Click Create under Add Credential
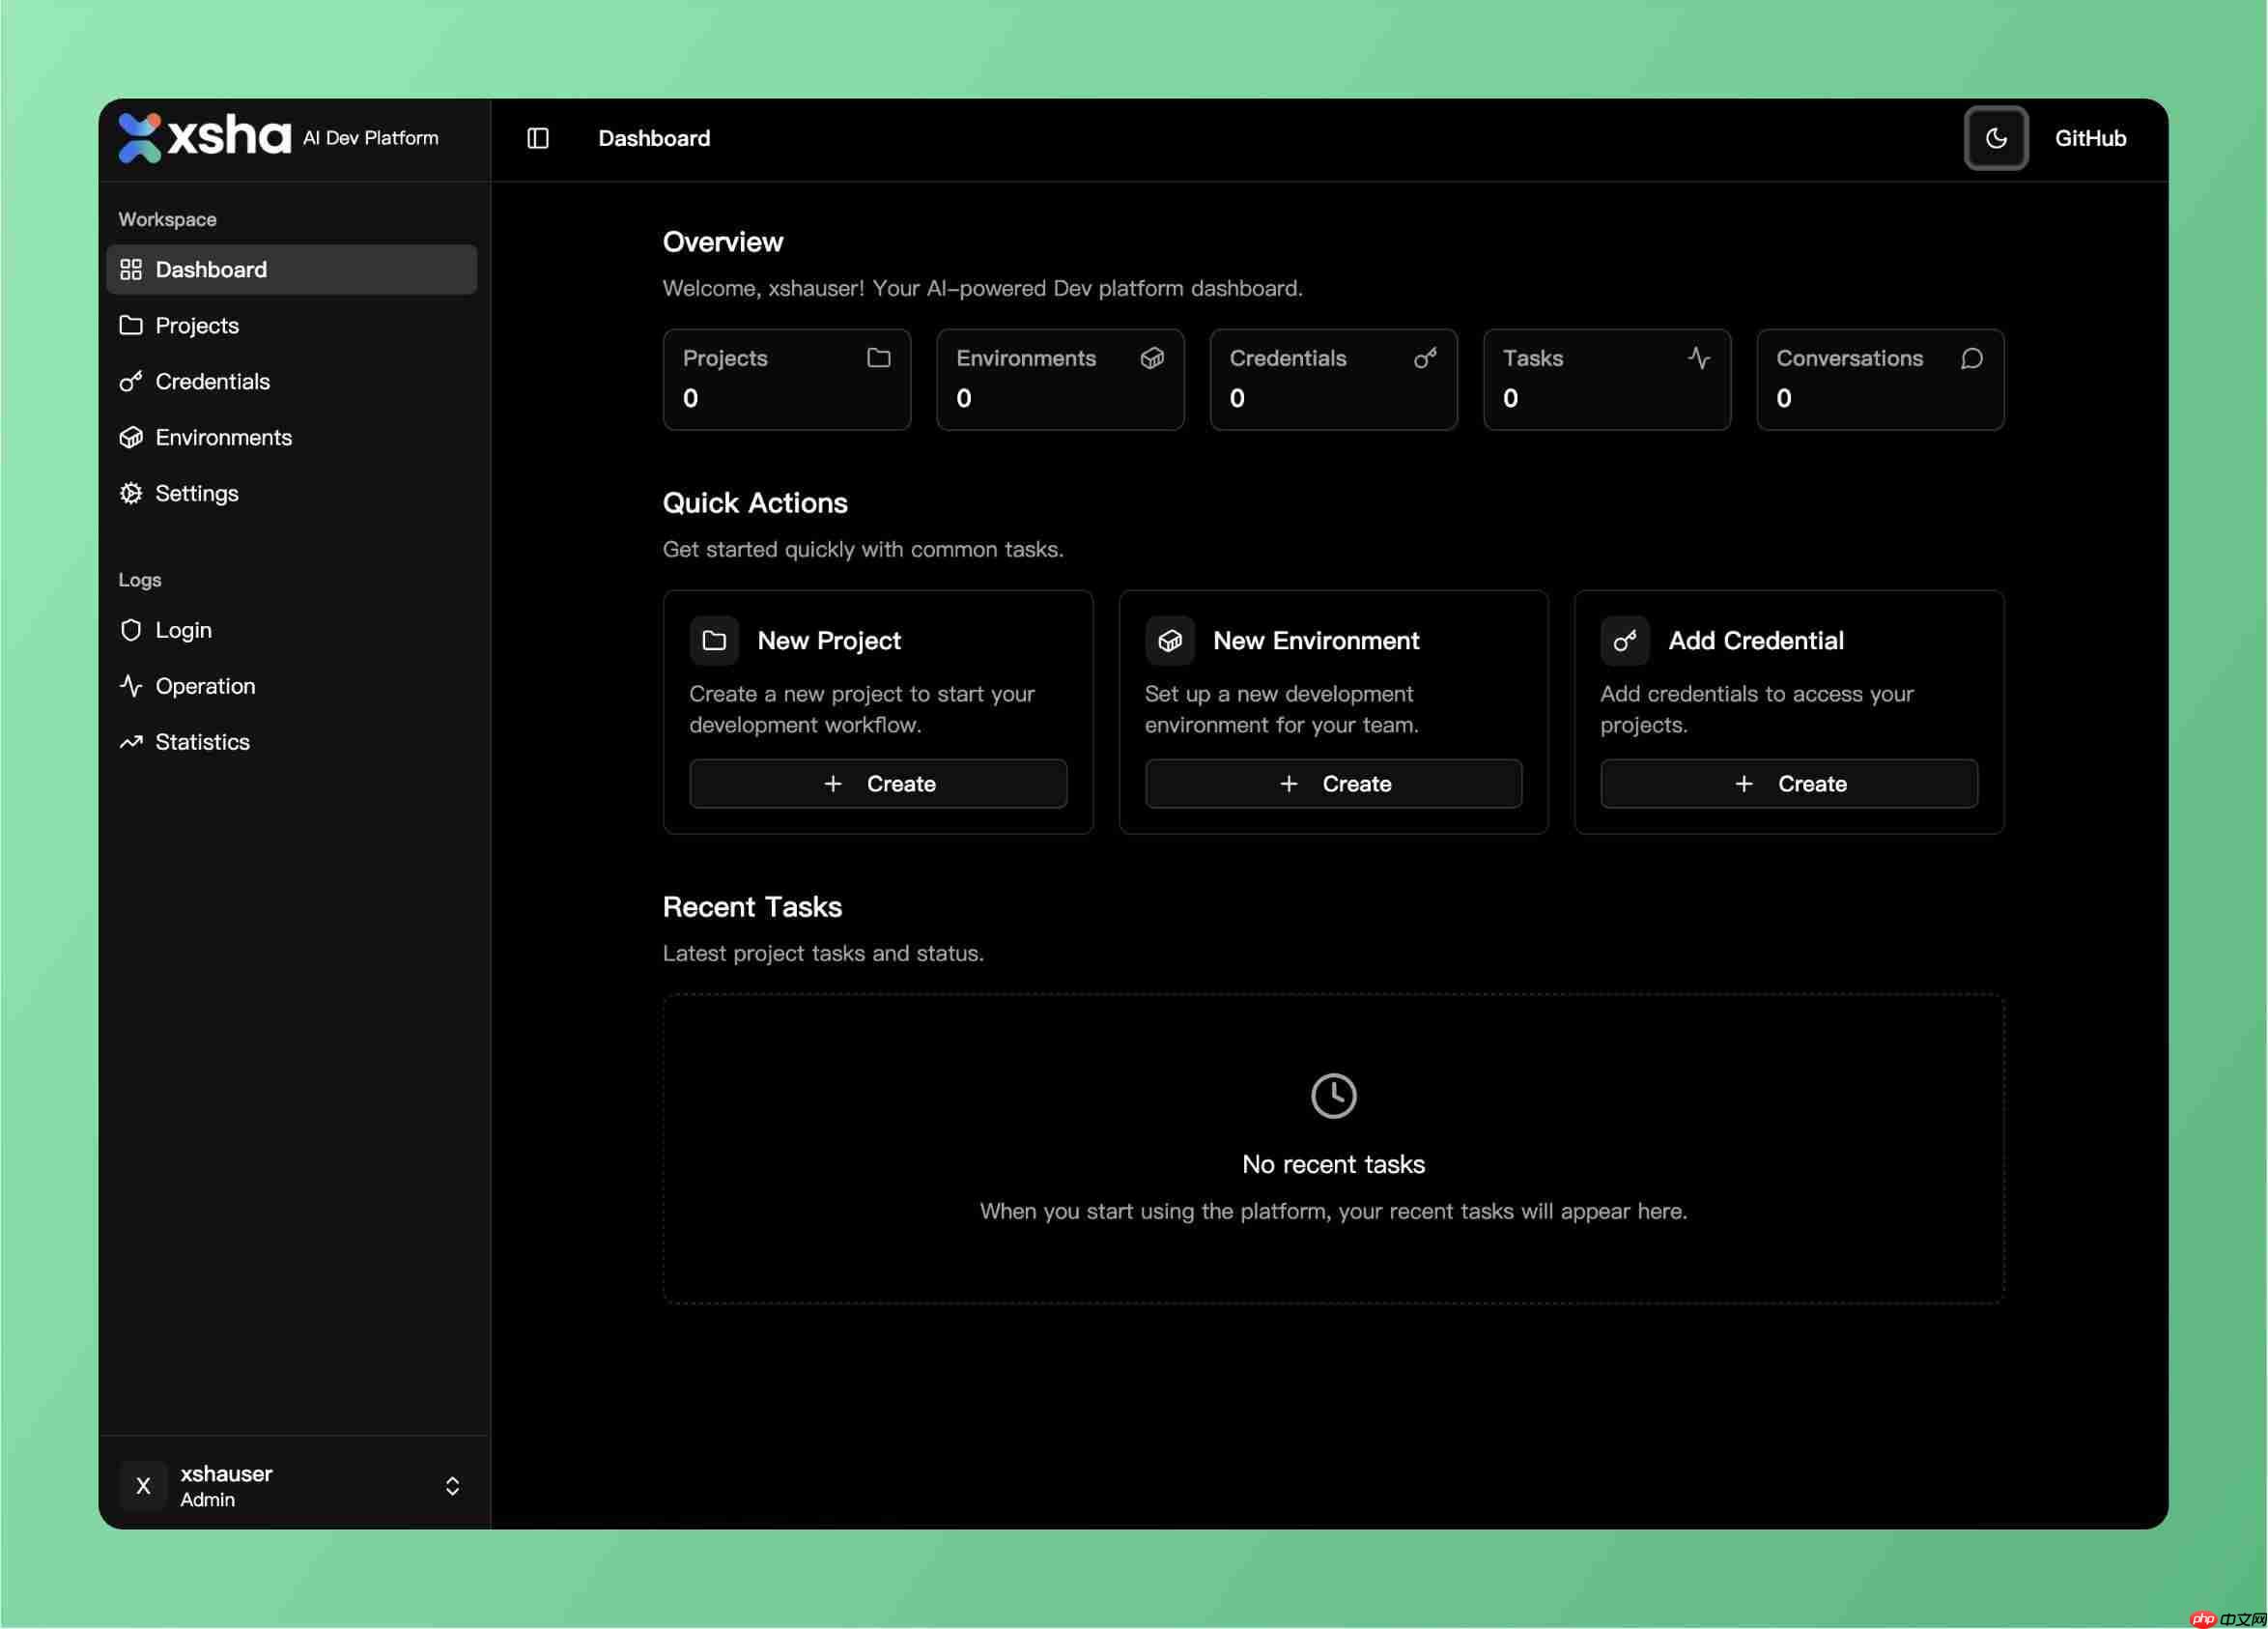 (1789, 784)
